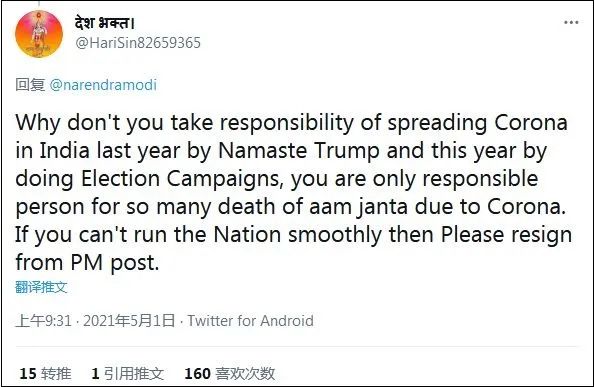Click the 翻译推文 translate tweet link
Image resolution: width=594 pixels, height=387 pixels.
point(41,287)
